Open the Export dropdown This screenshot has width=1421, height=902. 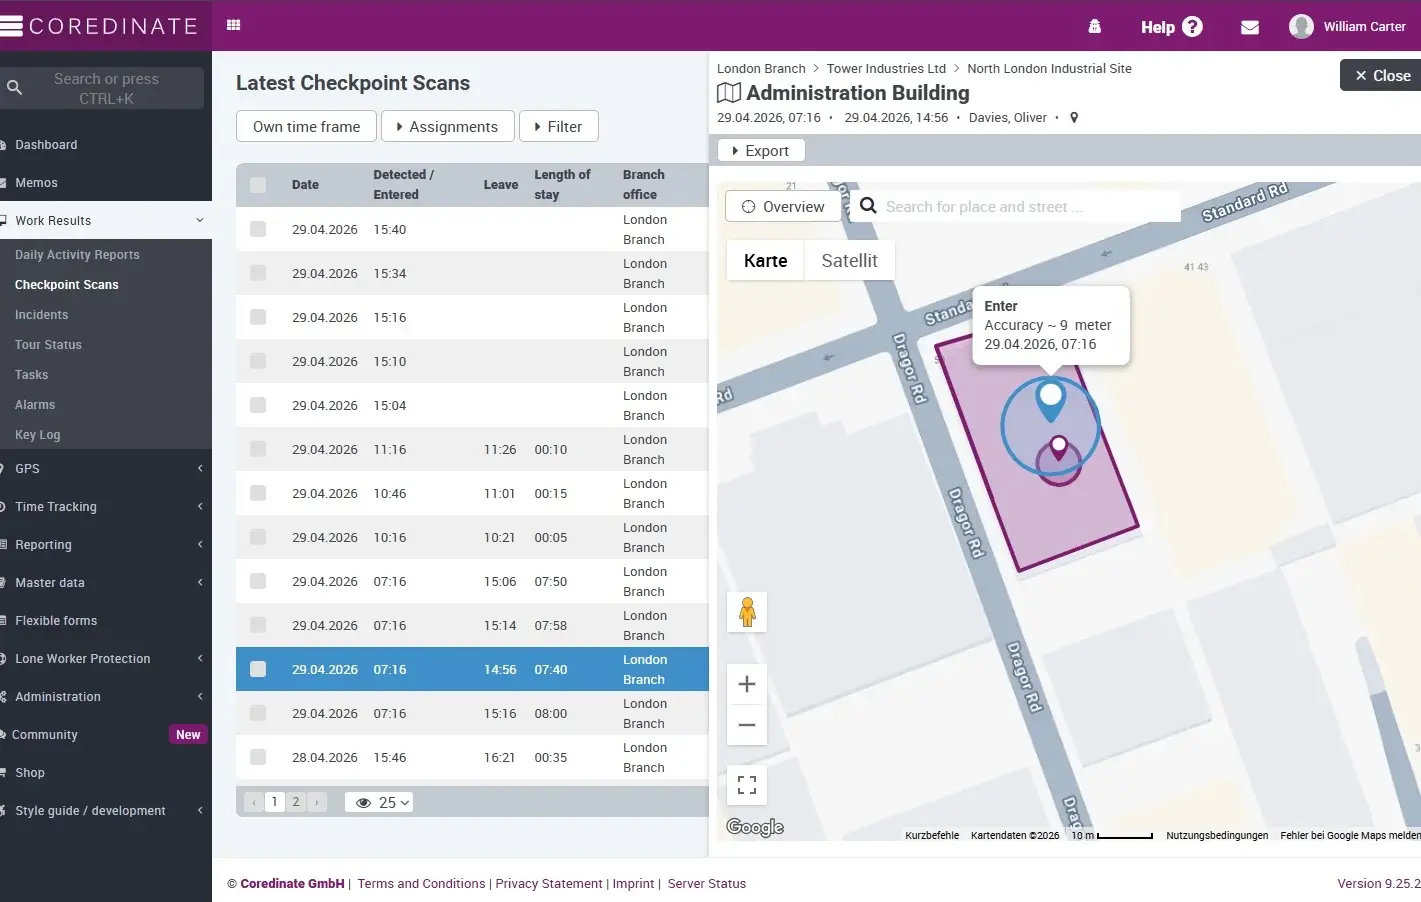(761, 151)
